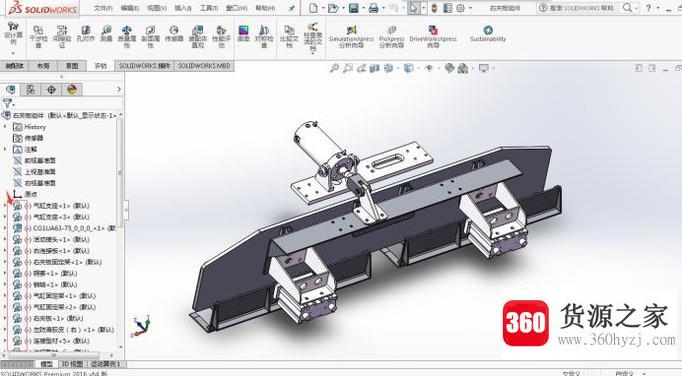The width and height of the screenshot is (682, 376).
Task: Click the New document icon
Action: tap(313, 8)
